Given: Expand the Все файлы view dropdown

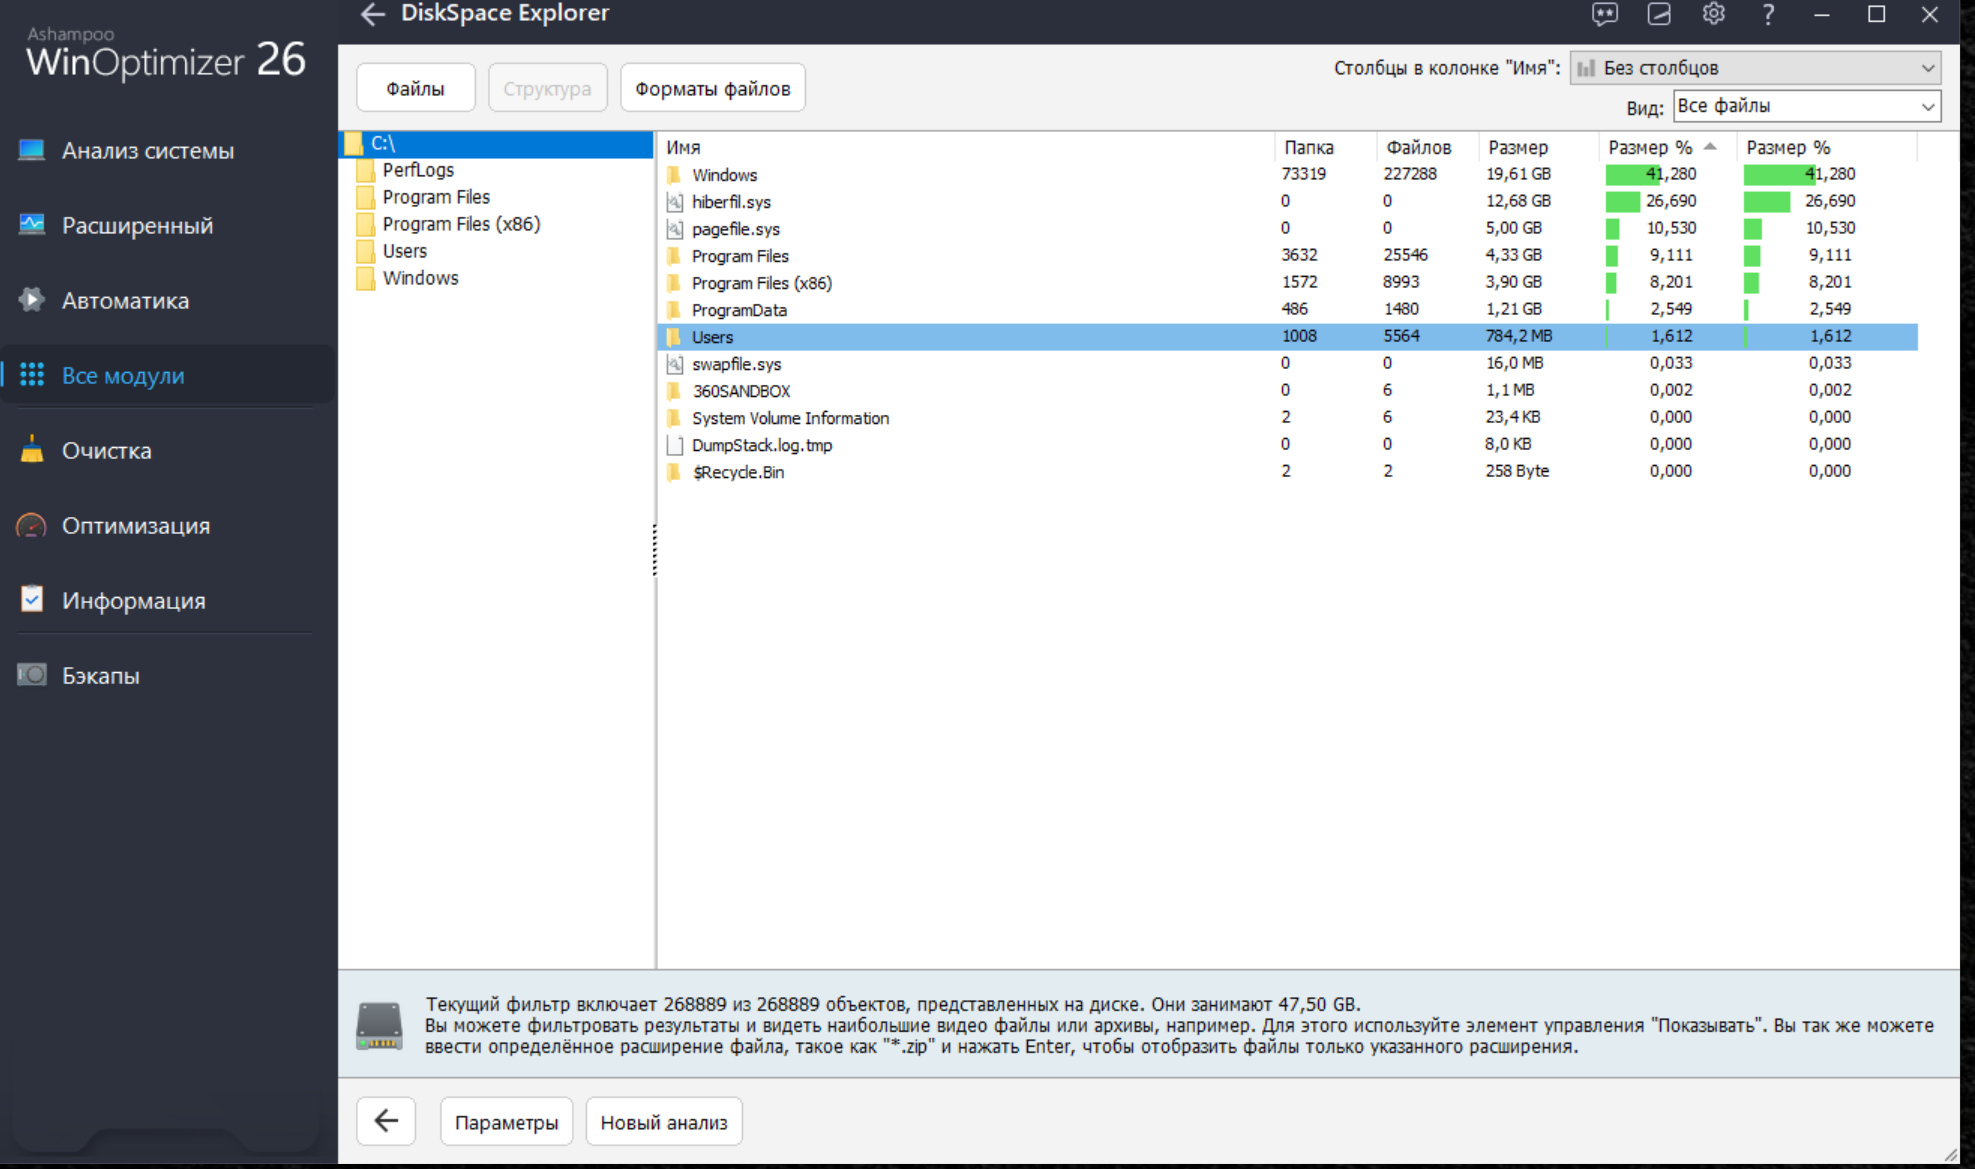Looking at the screenshot, I should (1806, 106).
